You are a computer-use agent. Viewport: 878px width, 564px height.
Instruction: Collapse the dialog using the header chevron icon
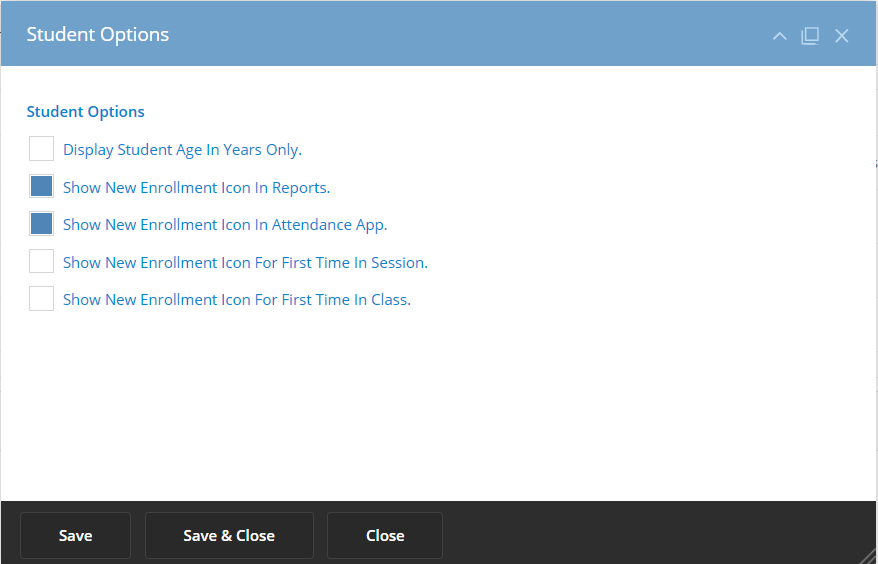pos(780,36)
